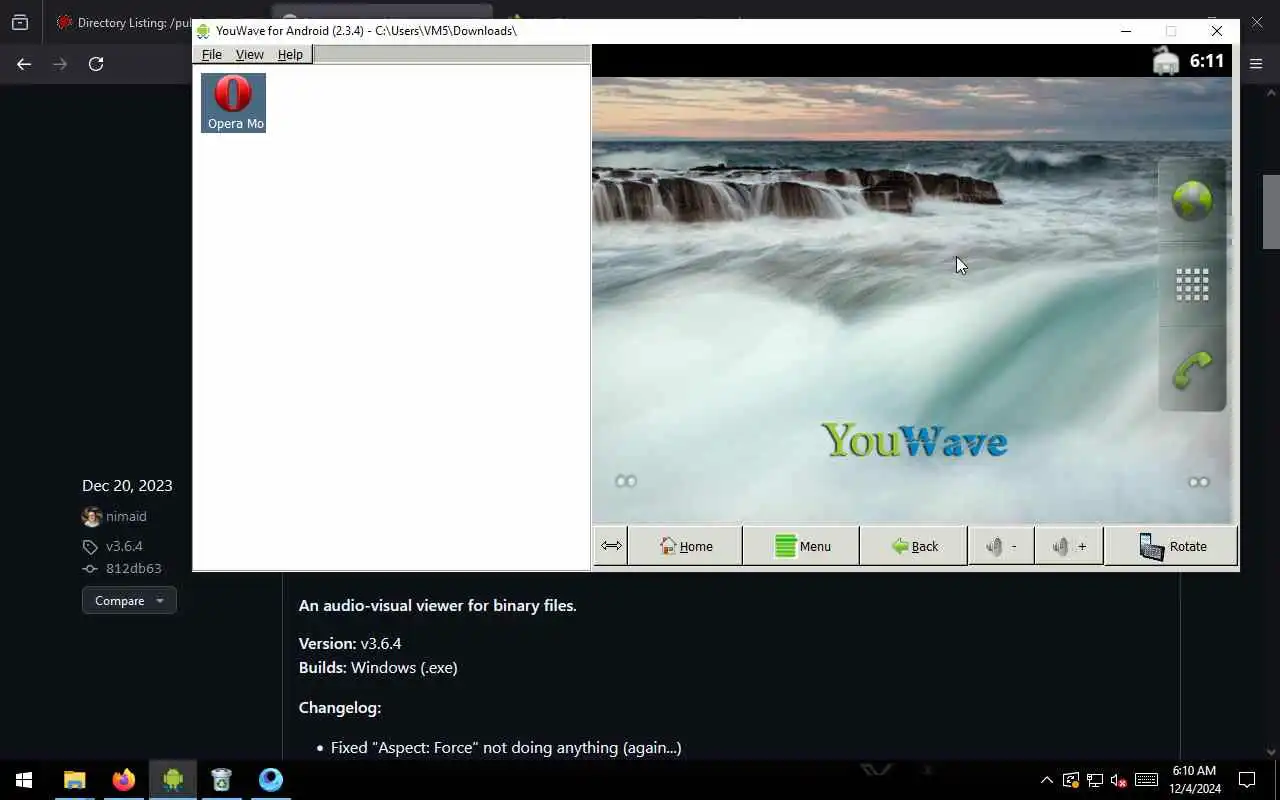The width and height of the screenshot is (1280, 800).
Task: Click the muted speaker tray icon
Action: [x=1119, y=780]
